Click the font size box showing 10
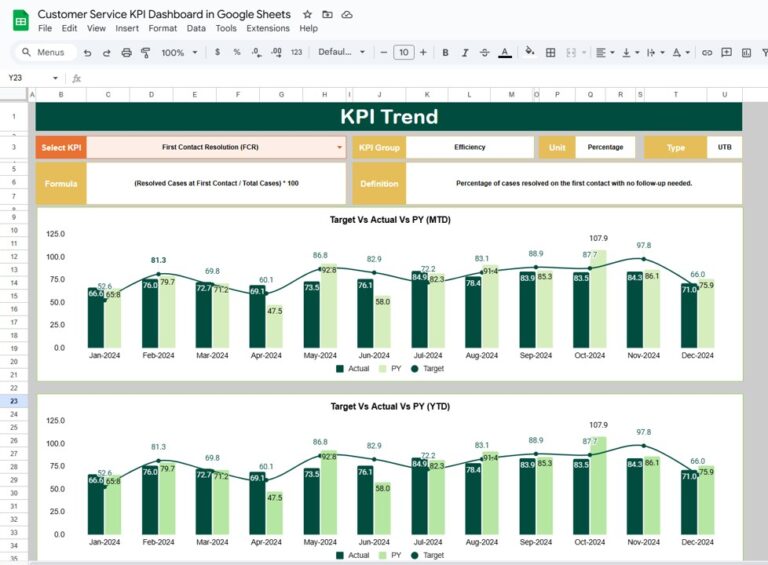Viewport: 768px width, 565px height. click(404, 52)
